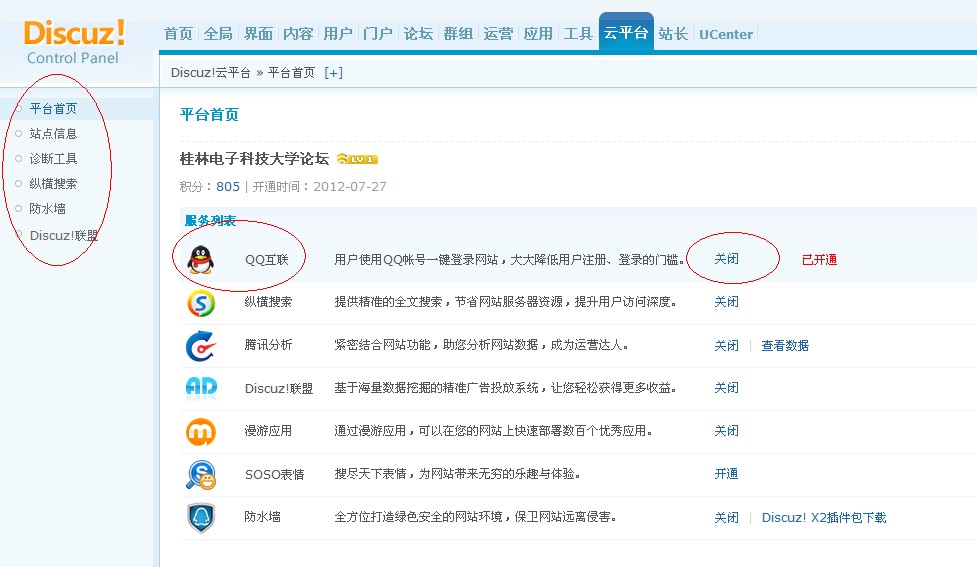Screen dimensions: 977x567
Task: Click the 桂林电子科技大学论坛 site title
Action: coord(254,159)
